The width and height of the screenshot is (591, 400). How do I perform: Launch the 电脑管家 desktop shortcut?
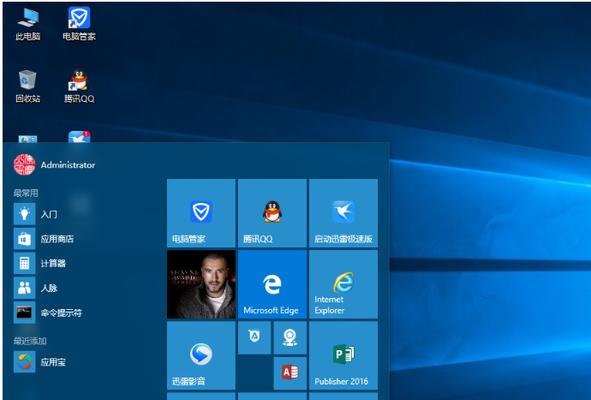click(x=79, y=24)
